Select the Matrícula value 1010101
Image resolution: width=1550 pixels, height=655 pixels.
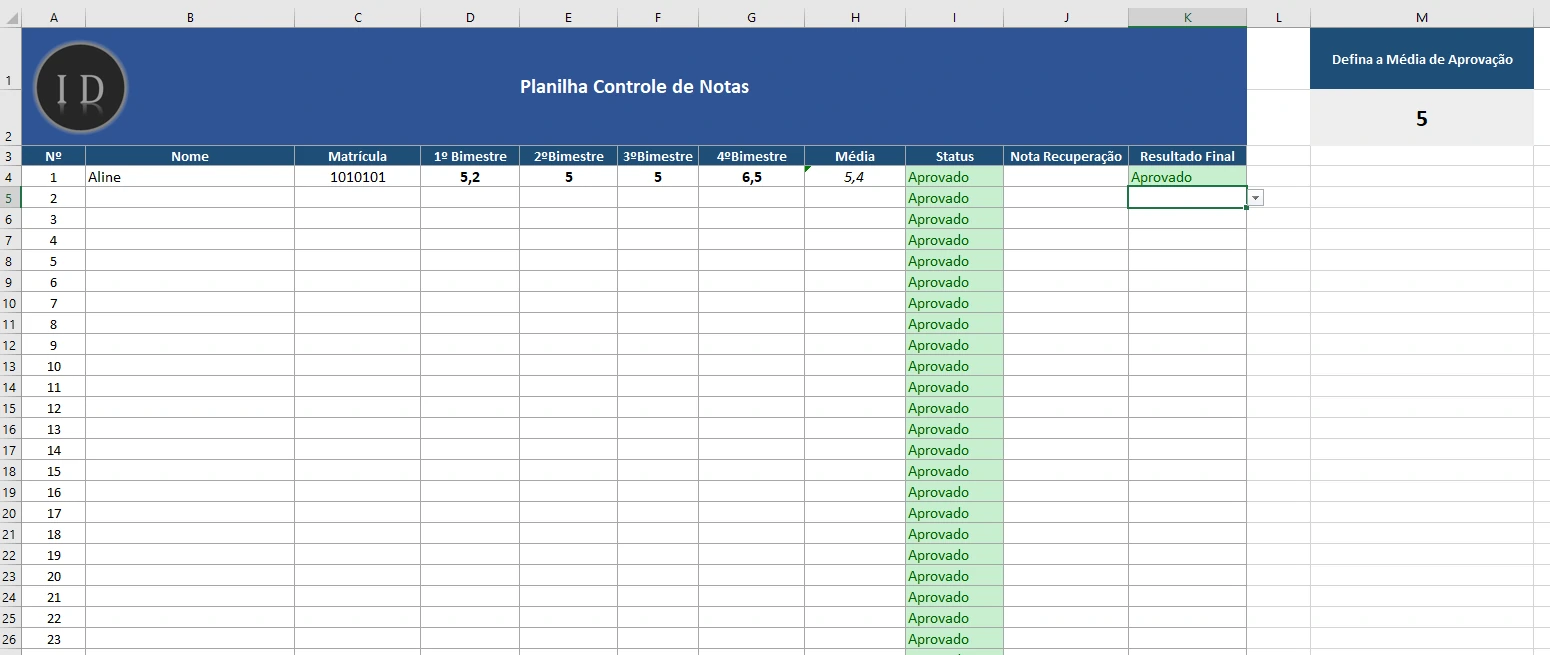pos(357,176)
